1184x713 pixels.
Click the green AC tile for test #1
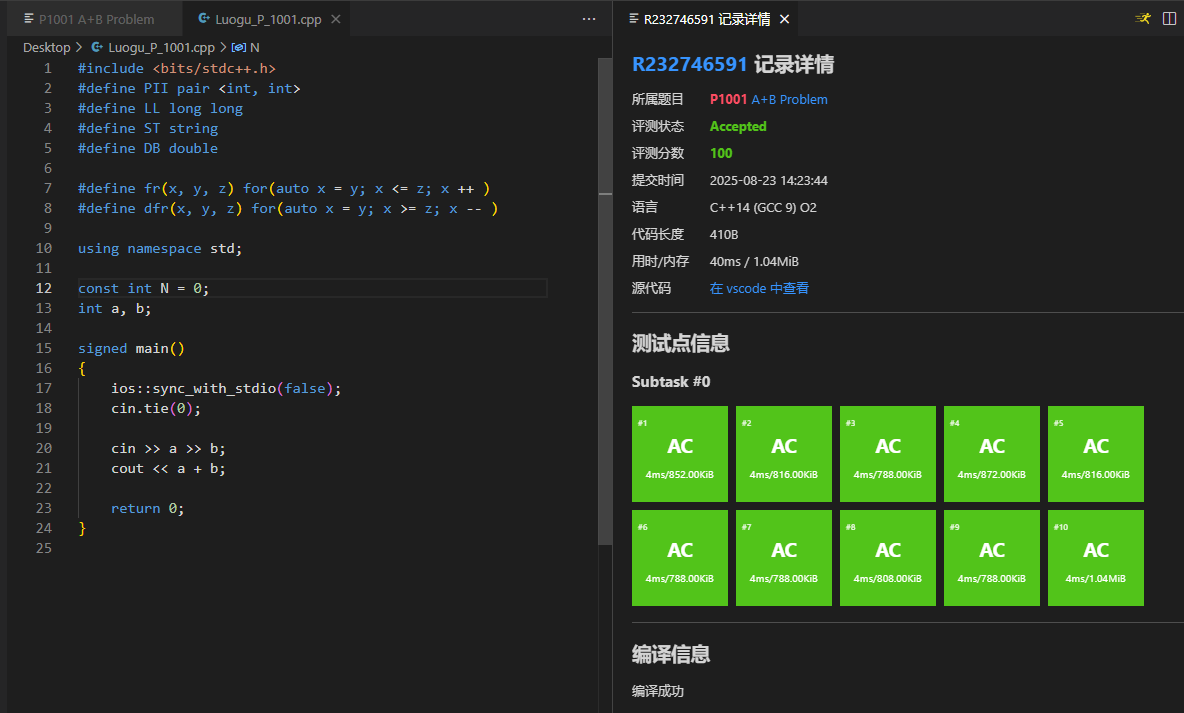point(680,454)
